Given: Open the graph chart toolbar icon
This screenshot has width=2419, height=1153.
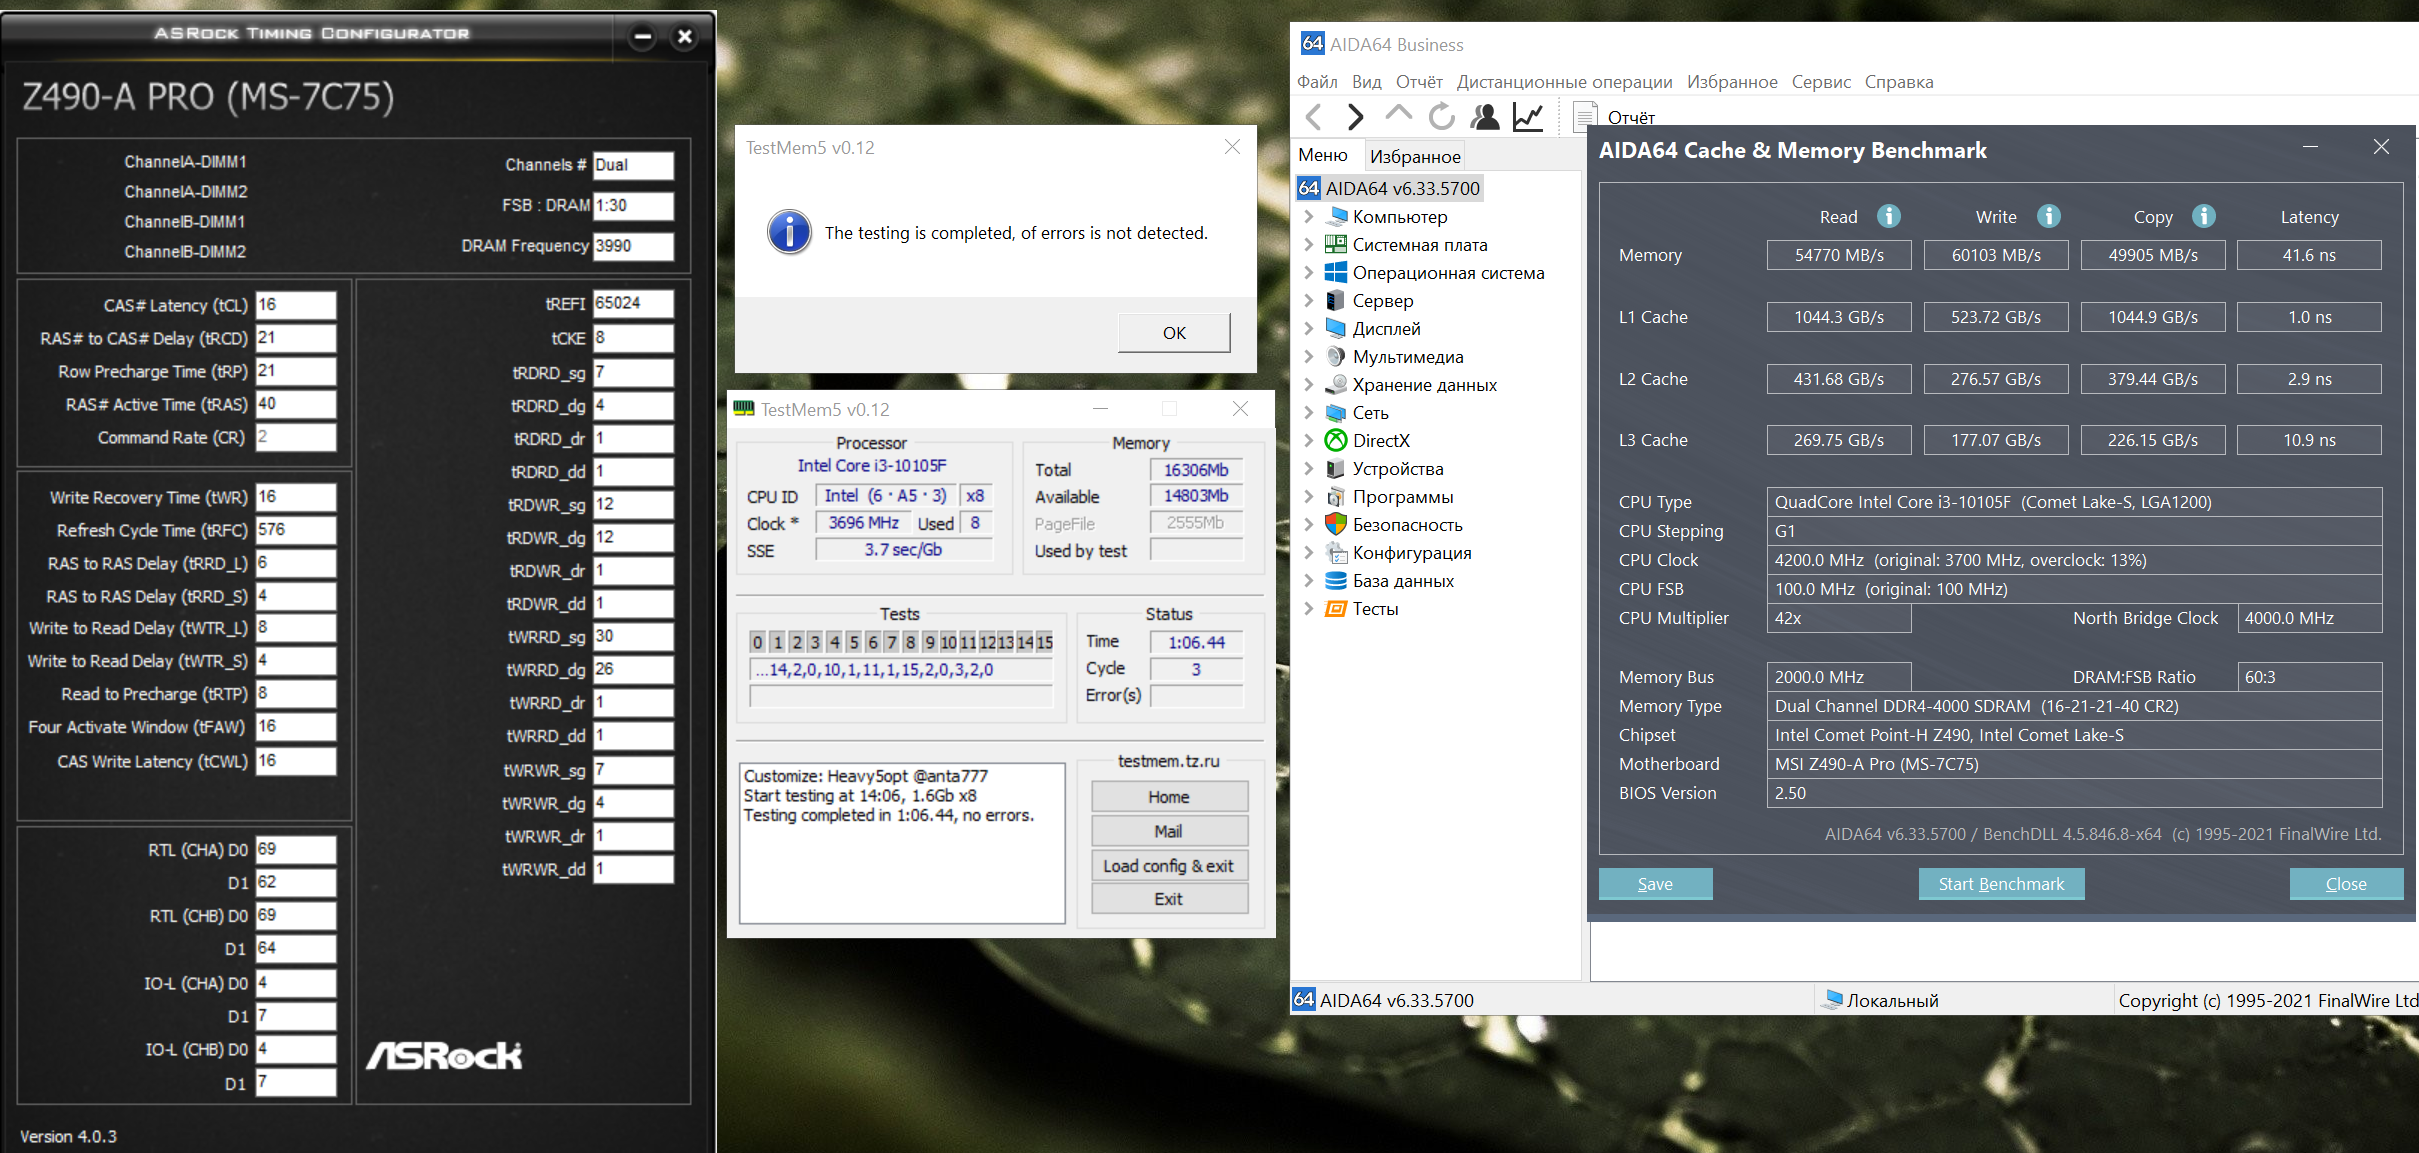Looking at the screenshot, I should pyautogui.click(x=1528, y=117).
